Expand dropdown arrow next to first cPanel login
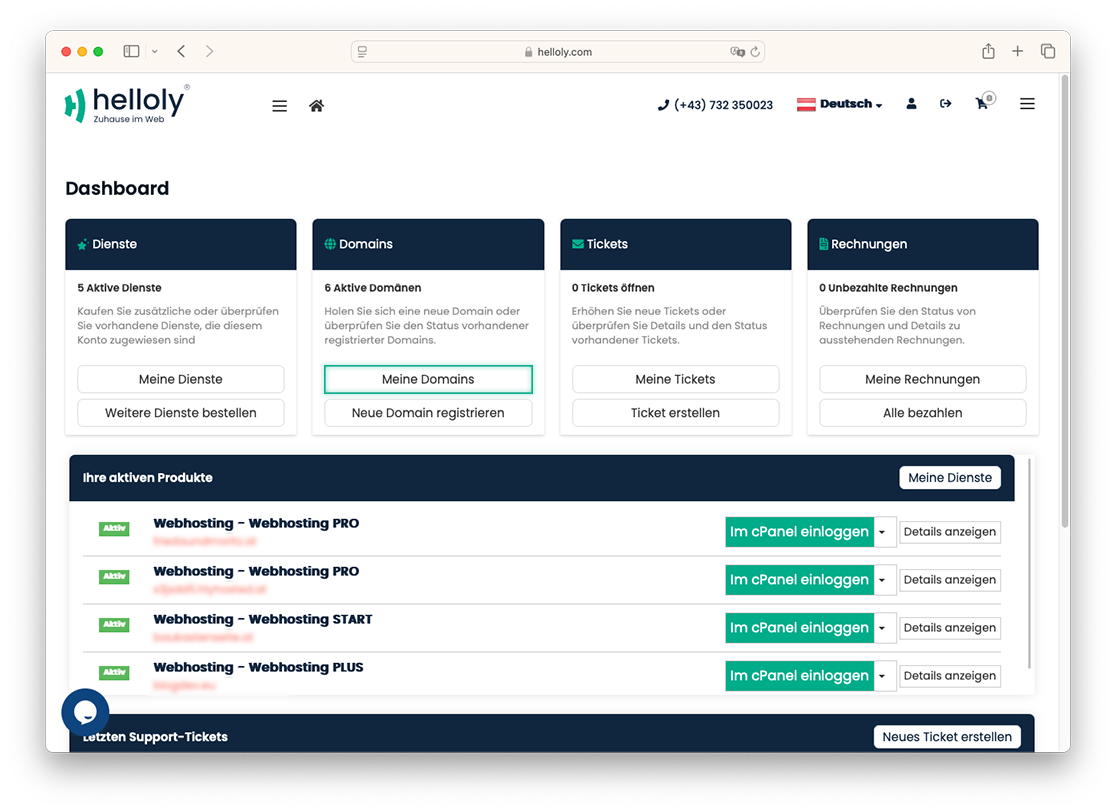 coord(882,532)
